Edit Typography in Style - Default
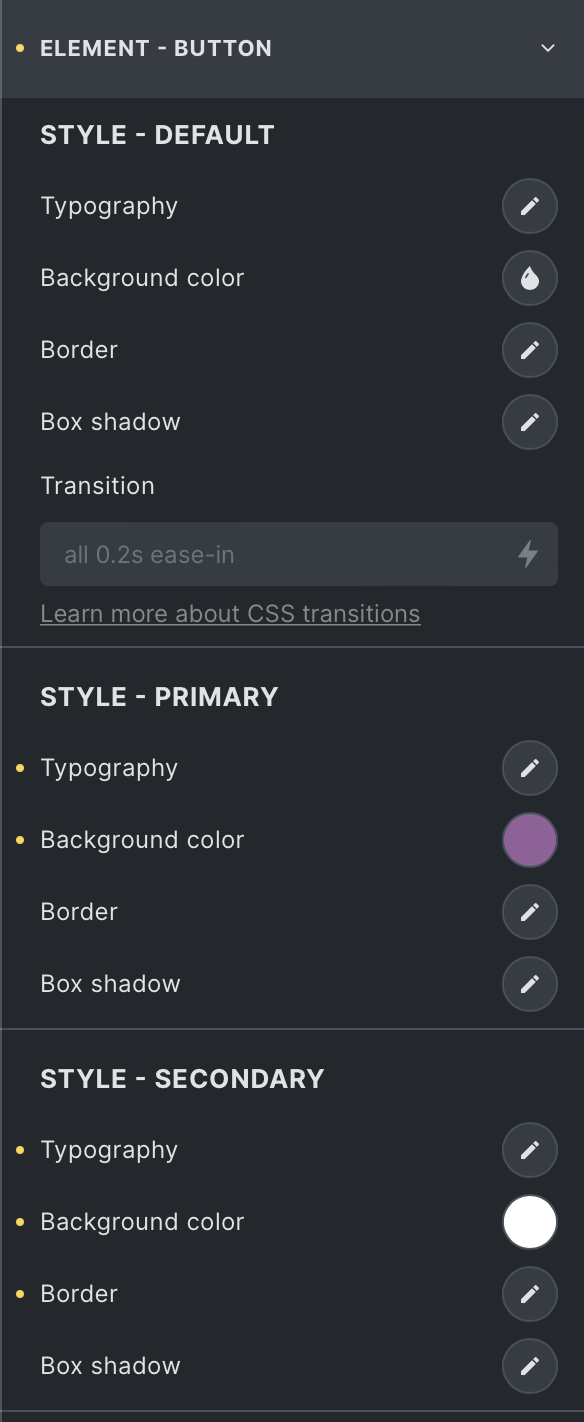Image resolution: width=584 pixels, height=1422 pixels. 530,206
